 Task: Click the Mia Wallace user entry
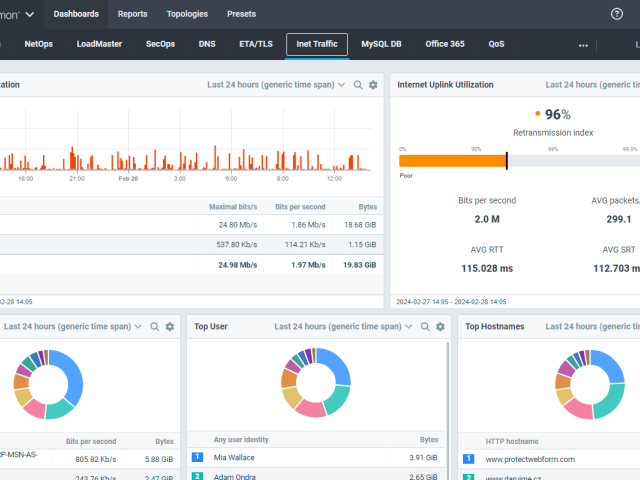(235, 457)
